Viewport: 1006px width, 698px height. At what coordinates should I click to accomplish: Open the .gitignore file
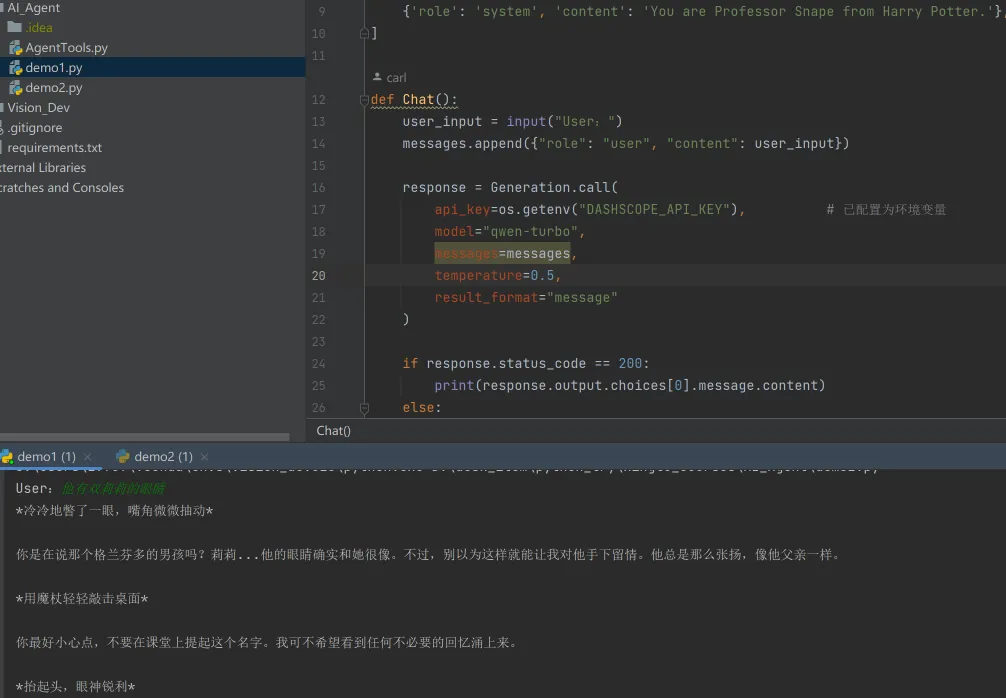point(35,127)
